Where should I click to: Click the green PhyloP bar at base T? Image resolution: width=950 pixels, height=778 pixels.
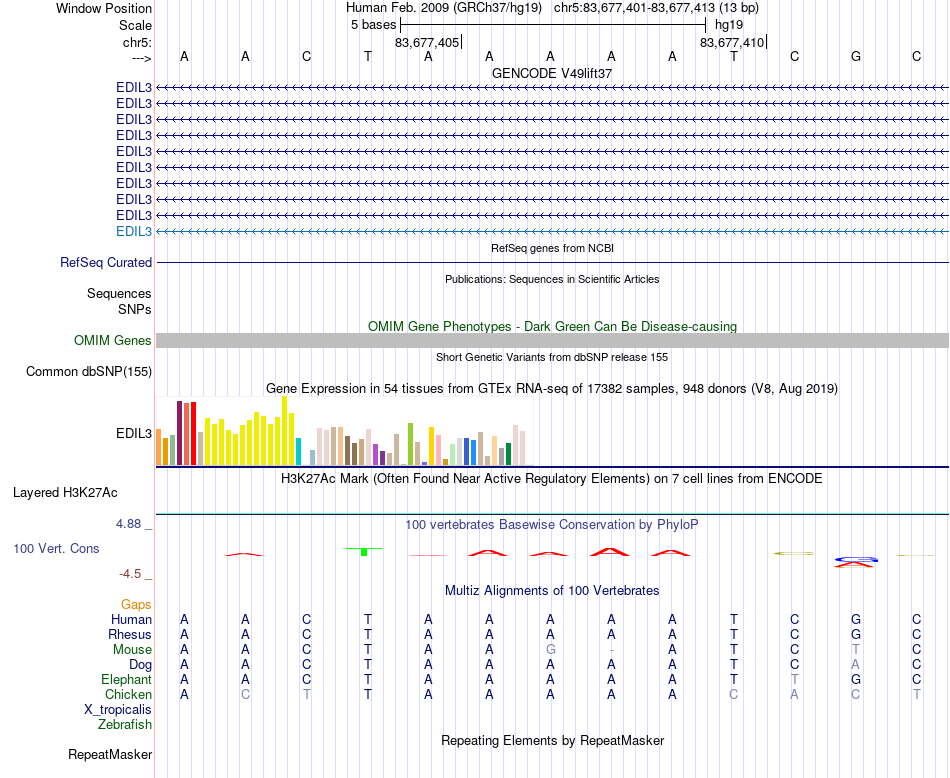[364, 551]
